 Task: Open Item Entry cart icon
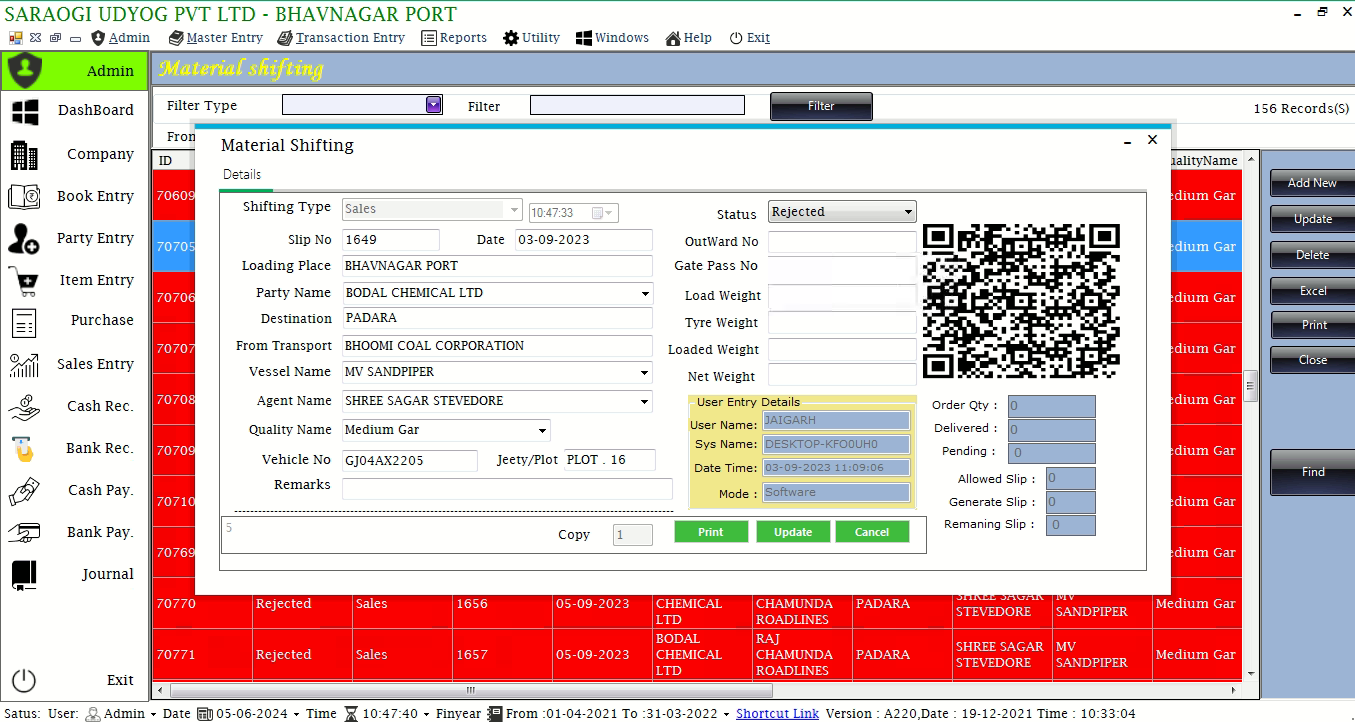[x=24, y=281]
